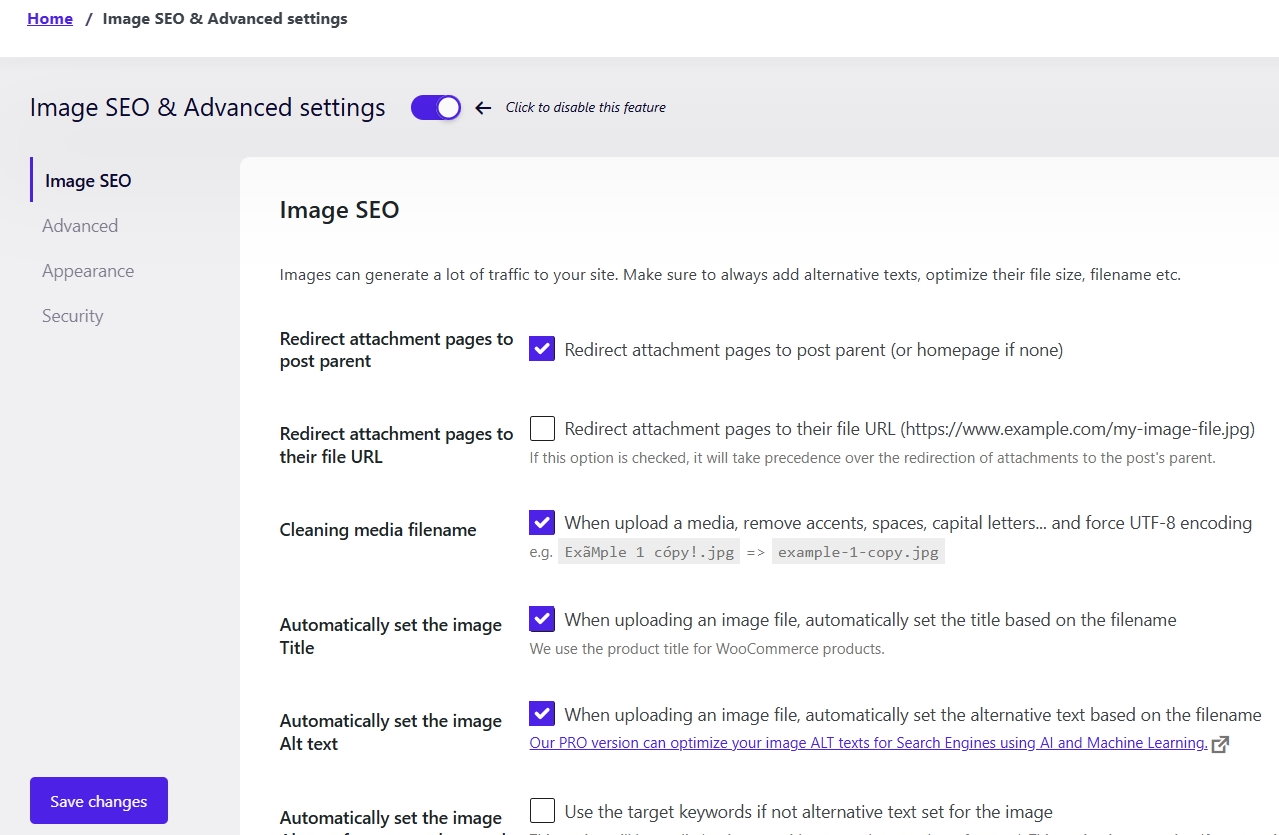Click the Home breadcrumb link
The height and width of the screenshot is (835, 1279).
click(x=50, y=19)
